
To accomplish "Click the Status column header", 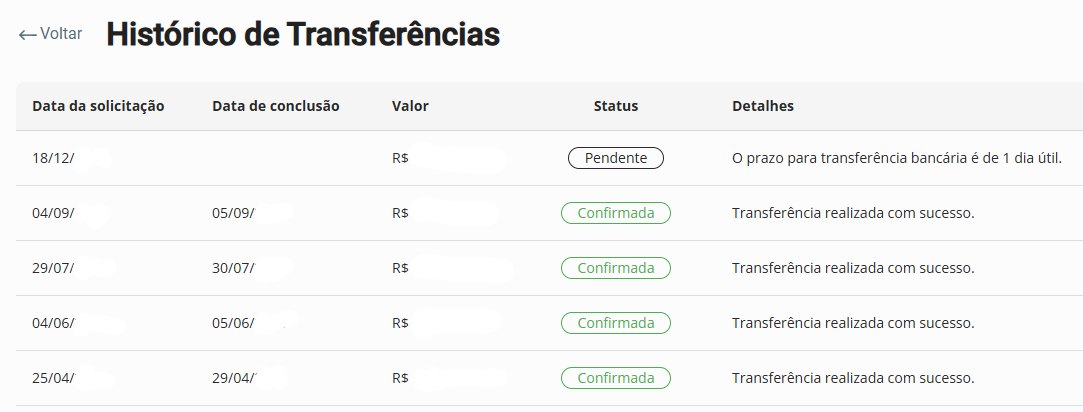I will click(x=616, y=106).
